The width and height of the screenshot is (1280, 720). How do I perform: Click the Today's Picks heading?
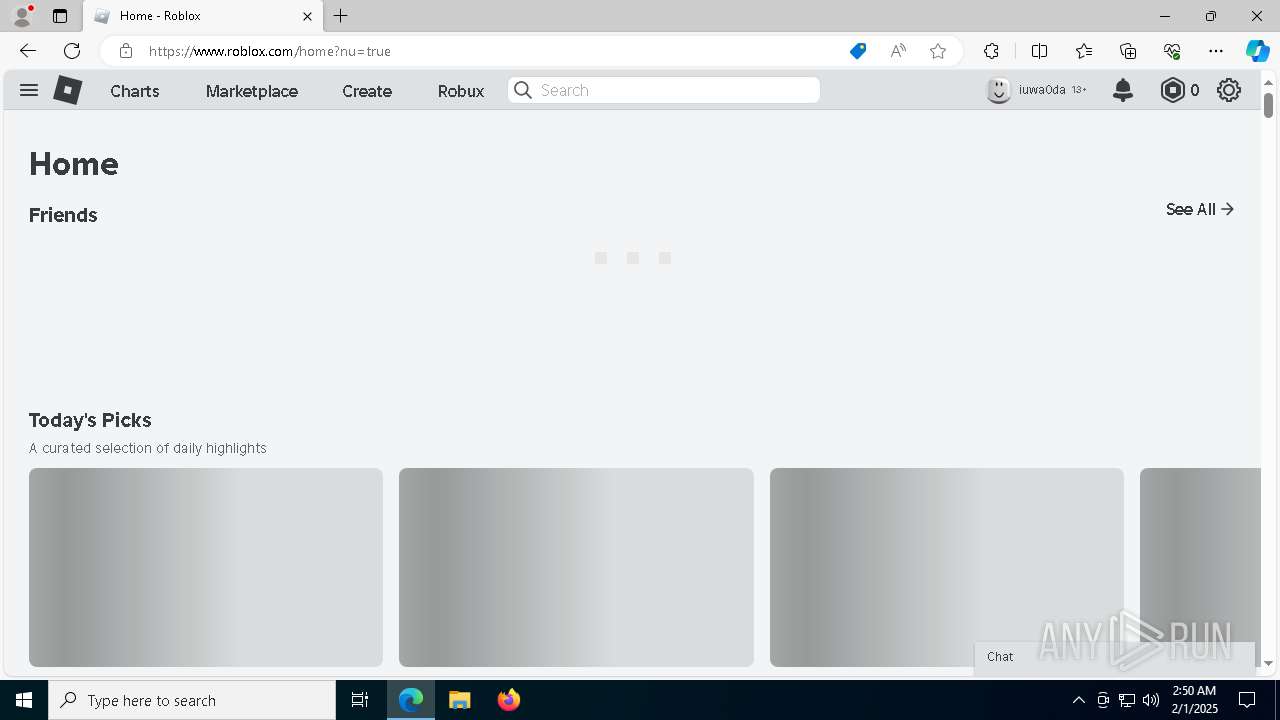[x=90, y=420]
